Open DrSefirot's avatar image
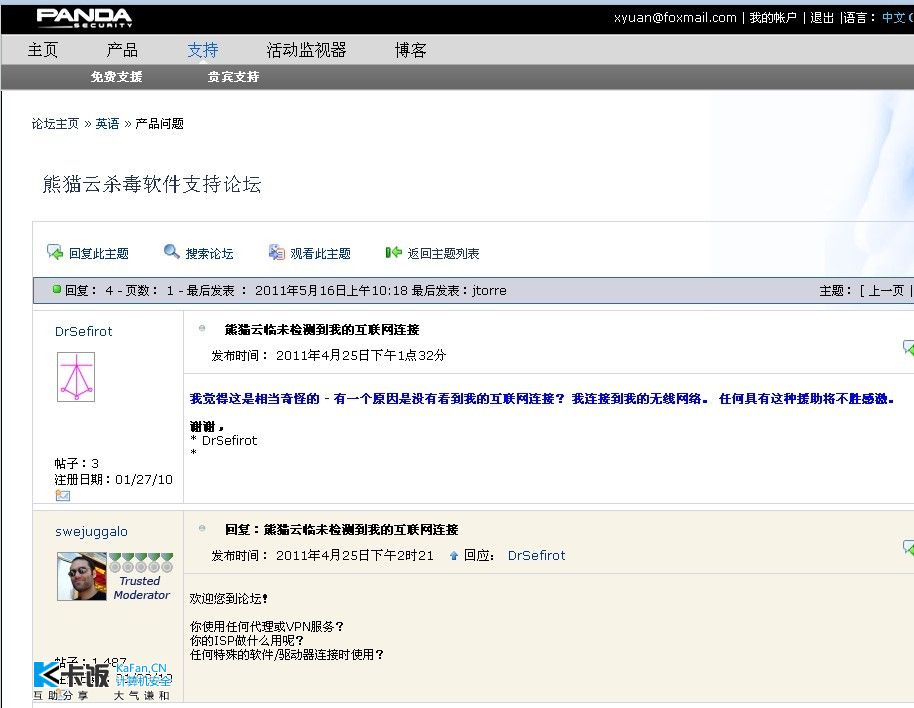 [x=76, y=376]
